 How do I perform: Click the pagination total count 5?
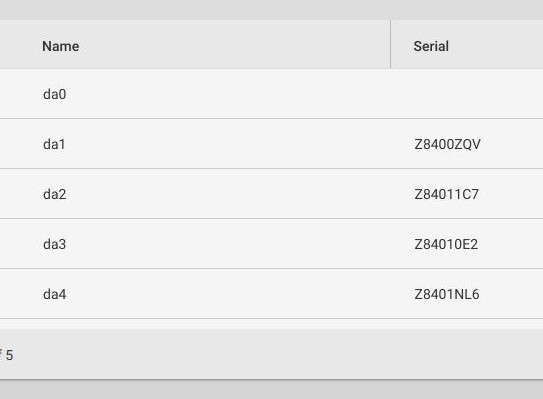click(9, 355)
